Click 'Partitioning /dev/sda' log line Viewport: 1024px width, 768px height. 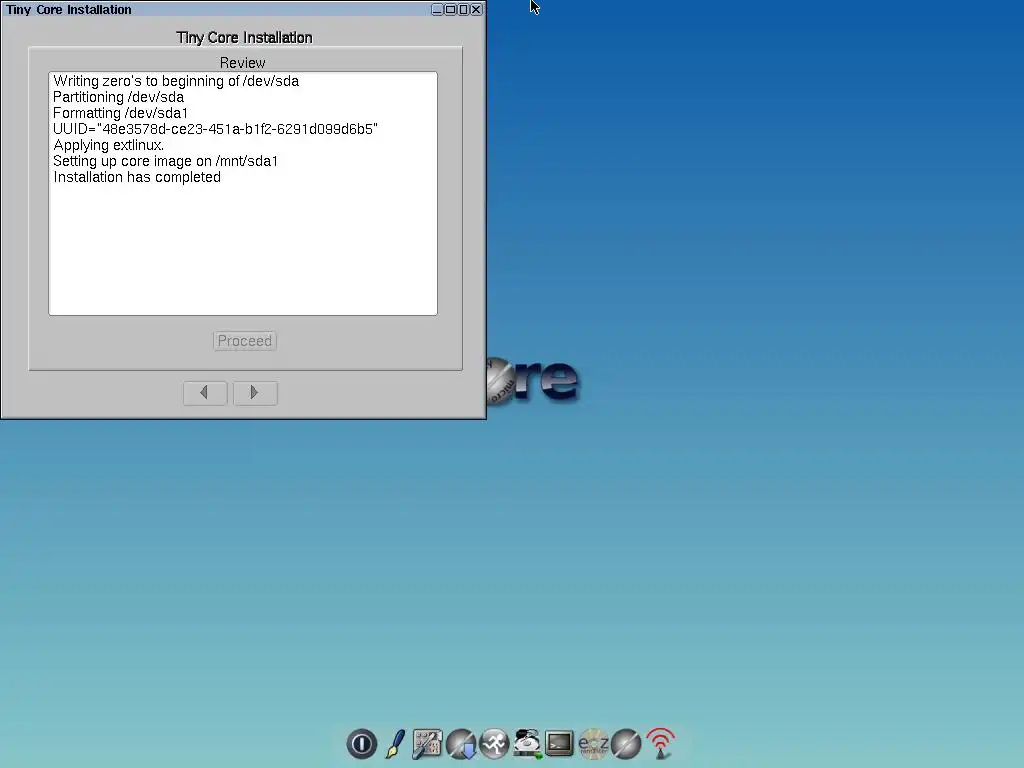pos(118,97)
